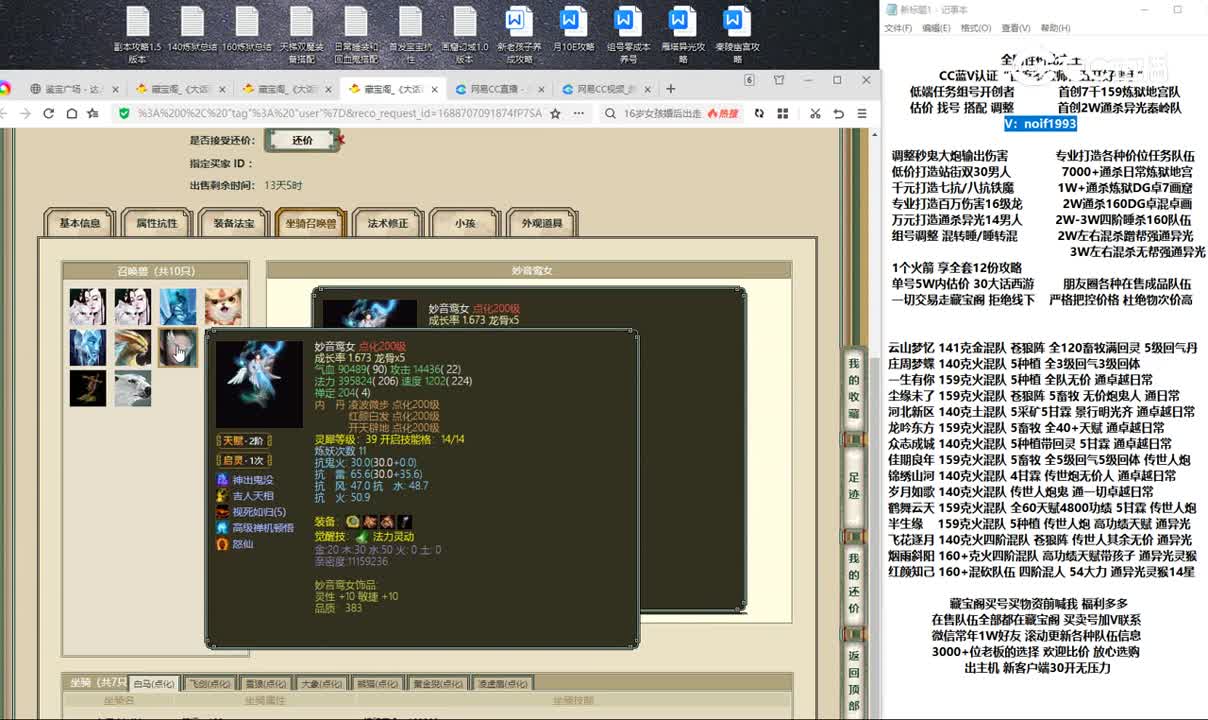This screenshot has width=1208, height=720.
Task: Select the 大象(点化) mount tab
Action: [x=322, y=684]
